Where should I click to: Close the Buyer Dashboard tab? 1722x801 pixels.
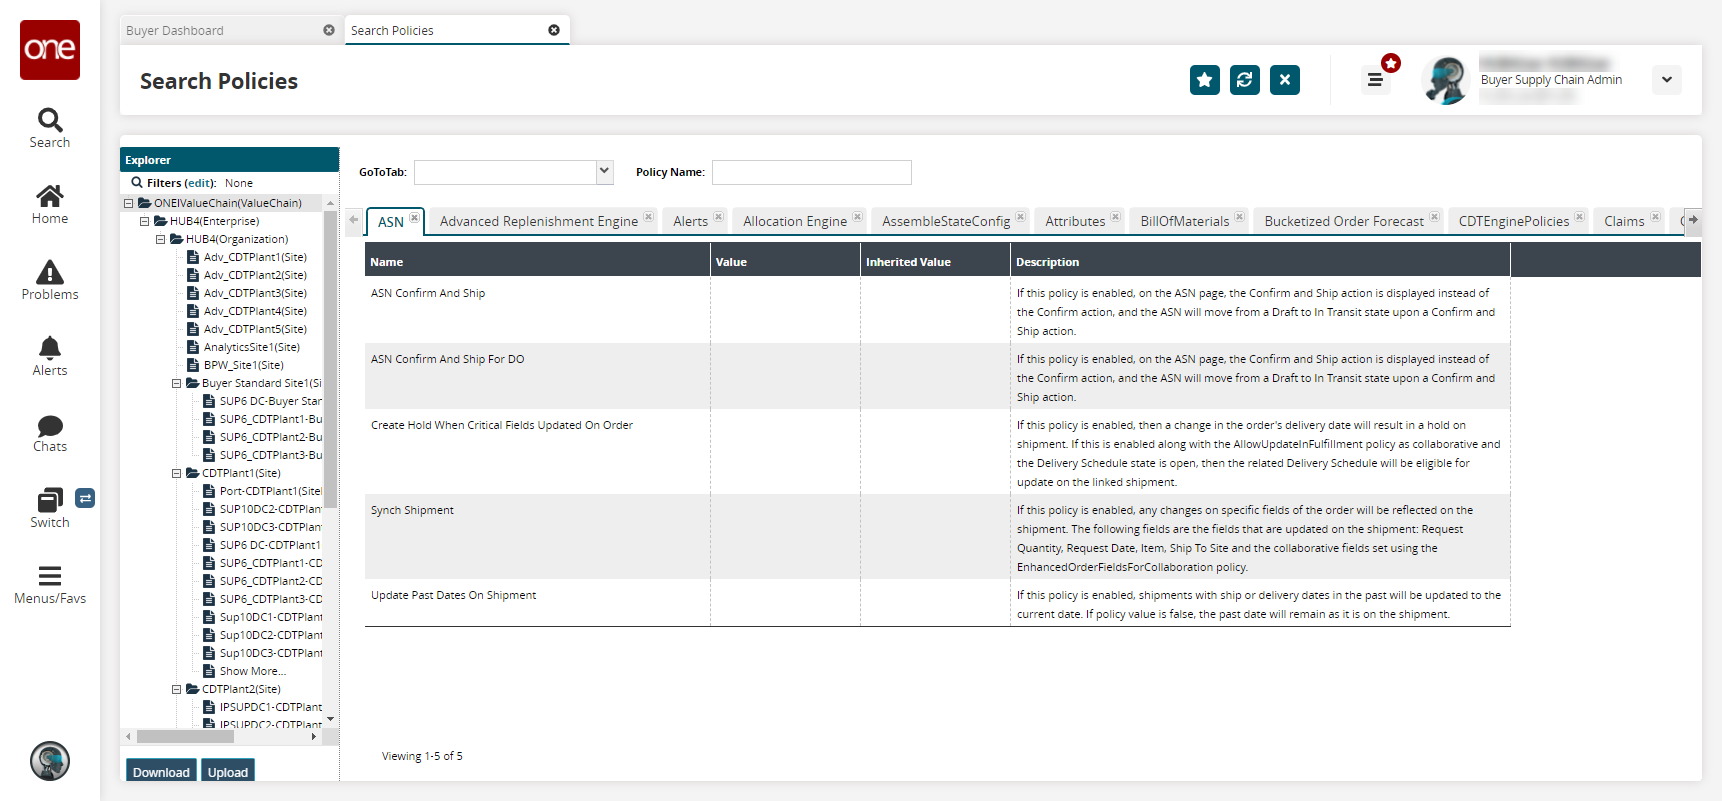[x=329, y=30]
